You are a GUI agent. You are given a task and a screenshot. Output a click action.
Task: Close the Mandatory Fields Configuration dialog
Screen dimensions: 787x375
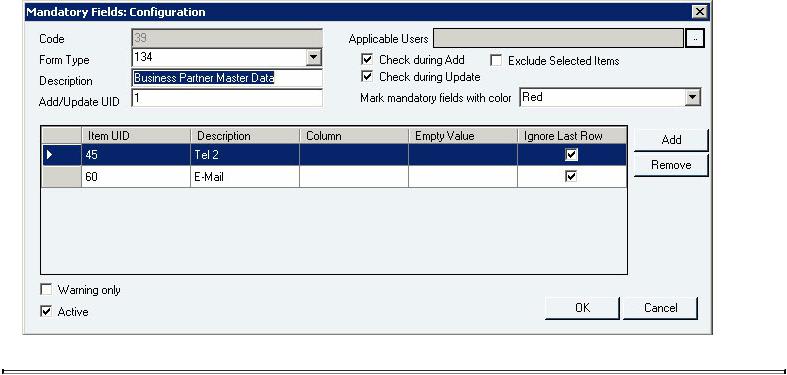(x=699, y=12)
